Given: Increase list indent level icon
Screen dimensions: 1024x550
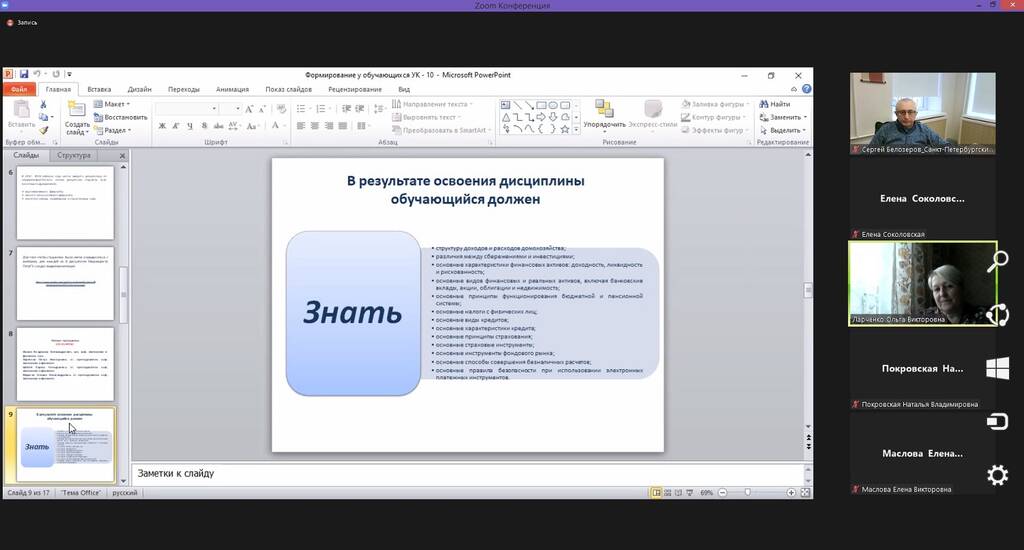Looking at the screenshot, I should 360,108.
